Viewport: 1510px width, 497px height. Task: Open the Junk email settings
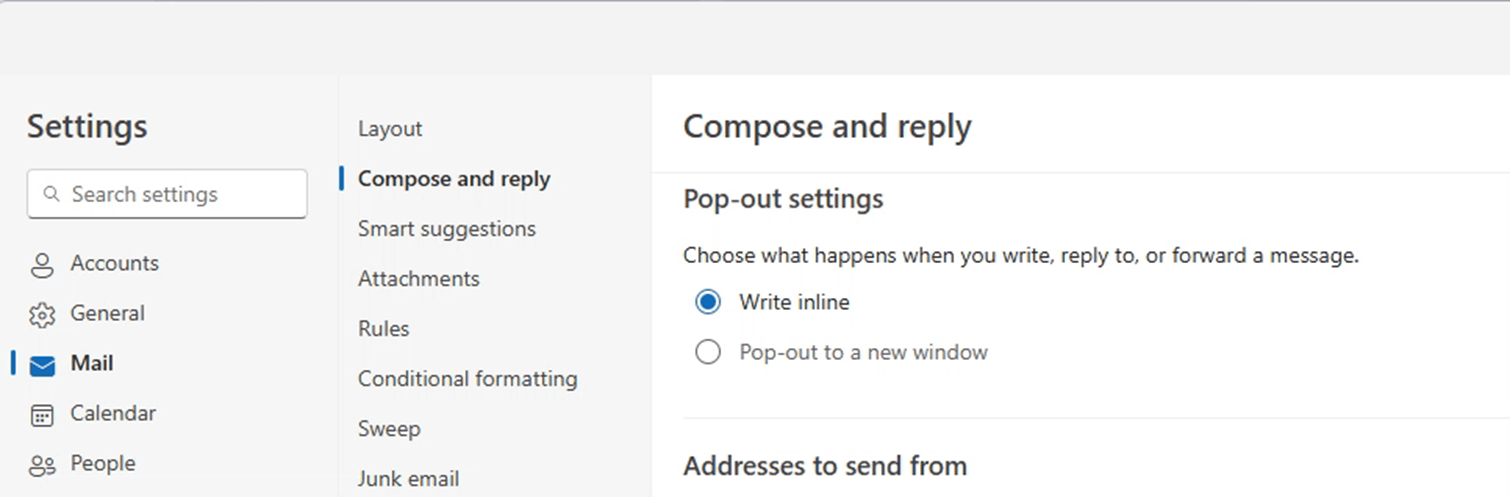pyautogui.click(x=408, y=479)
